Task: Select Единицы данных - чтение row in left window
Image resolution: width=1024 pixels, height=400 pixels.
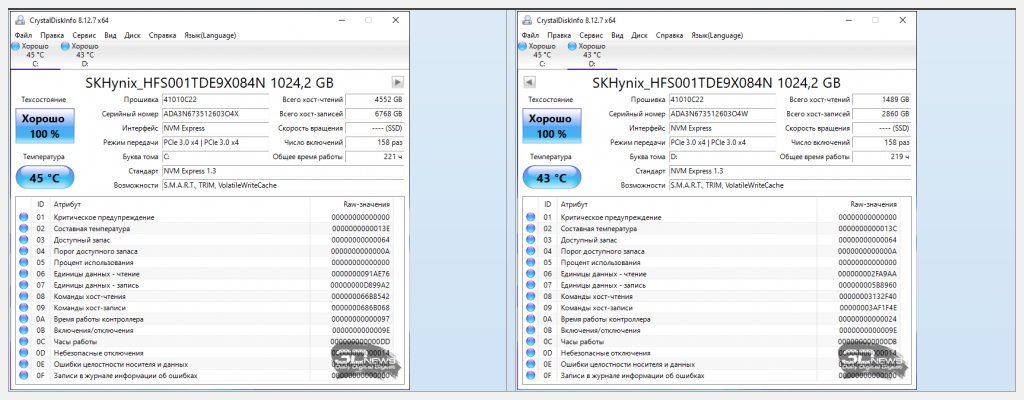Action: coord(205,274)
